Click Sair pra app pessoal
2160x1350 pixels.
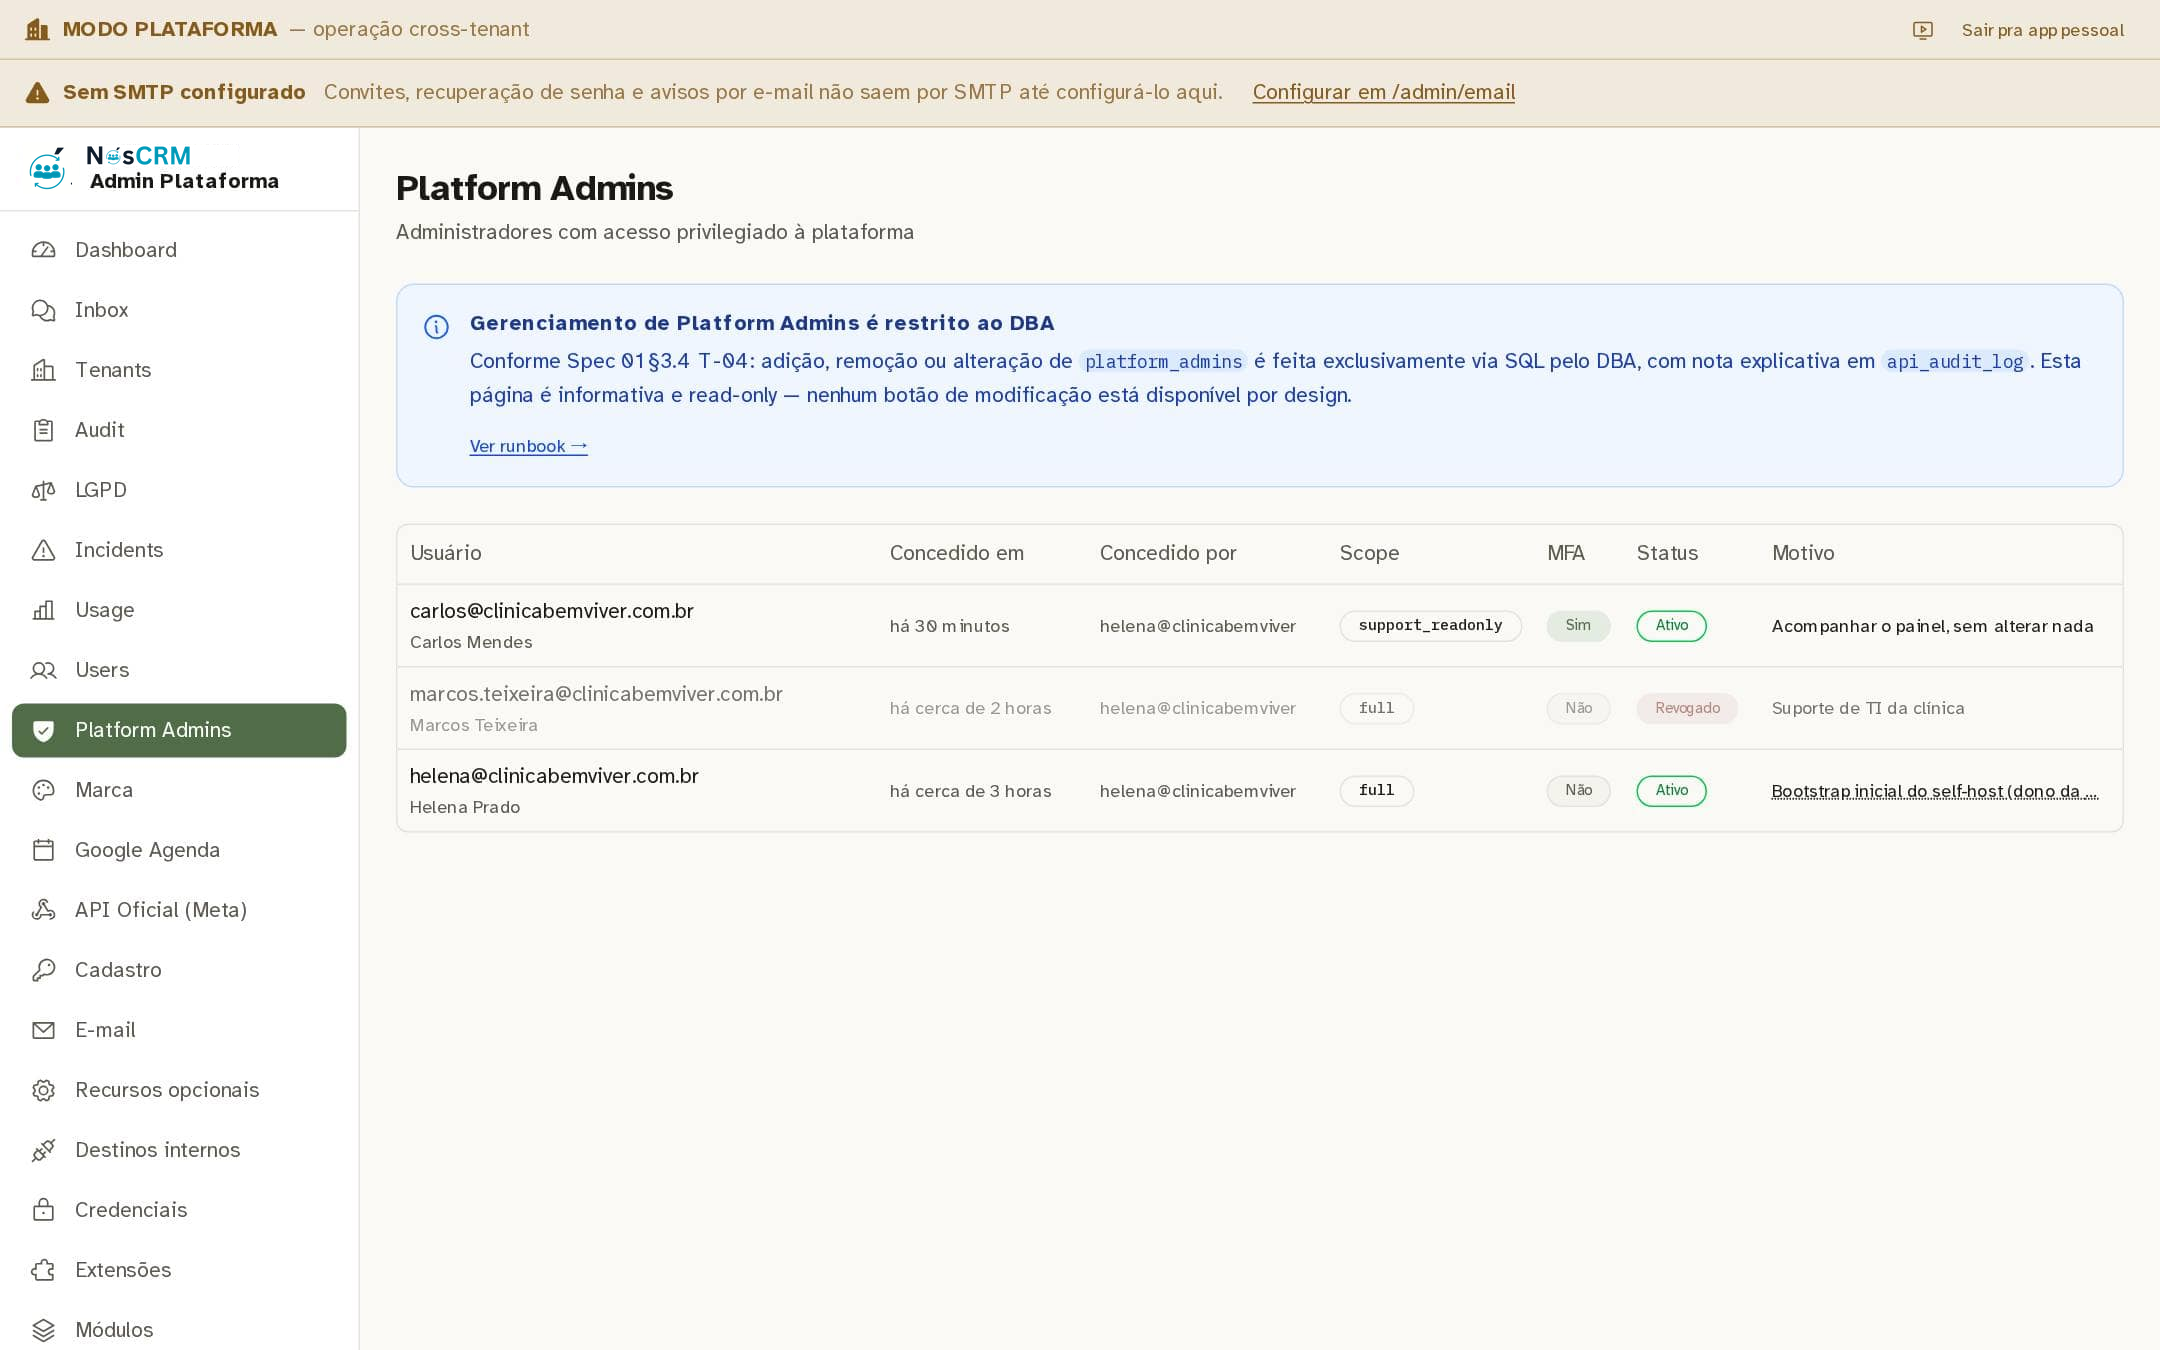(2042, 30)
